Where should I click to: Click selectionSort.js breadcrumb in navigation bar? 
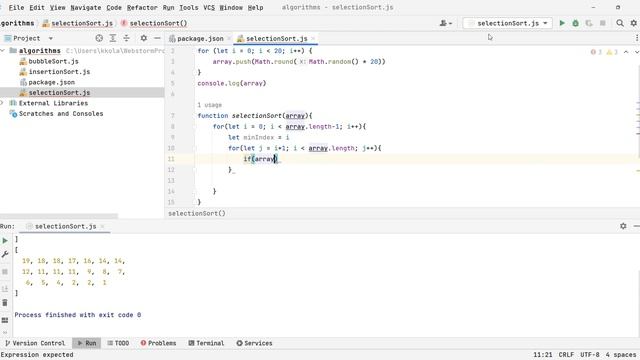(78, 23)
